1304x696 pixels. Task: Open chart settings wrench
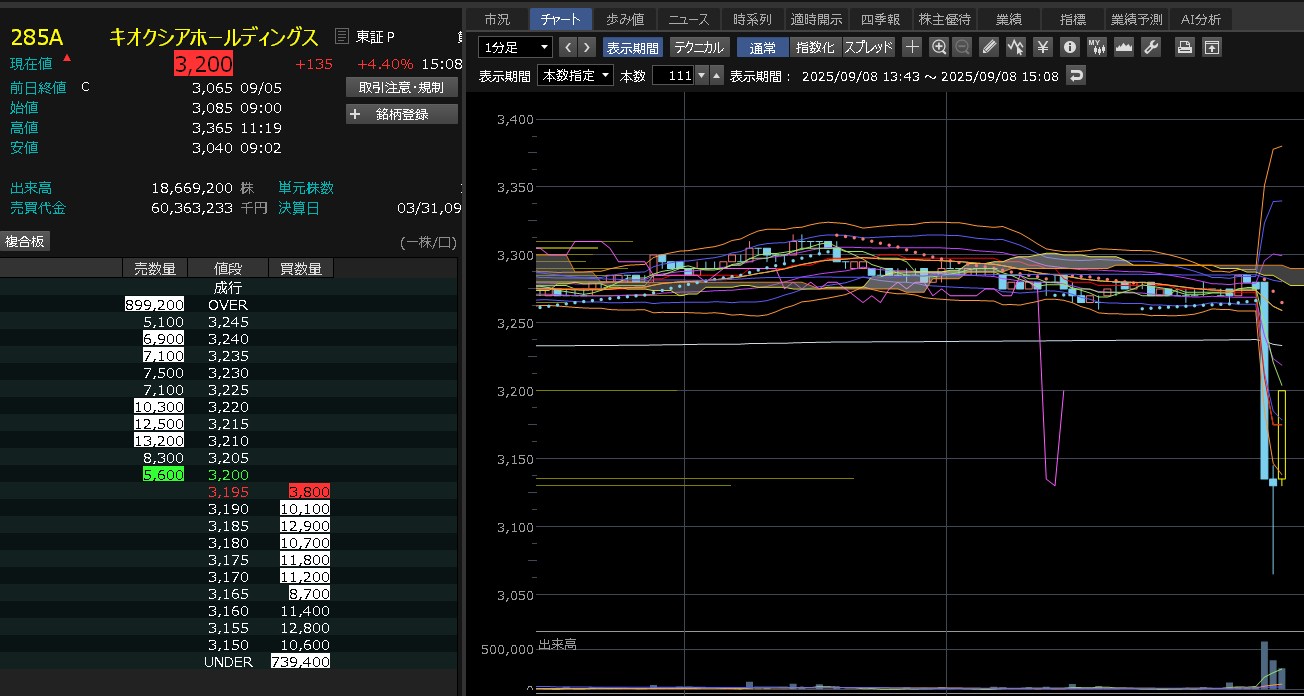click(x=1151, y=47)
